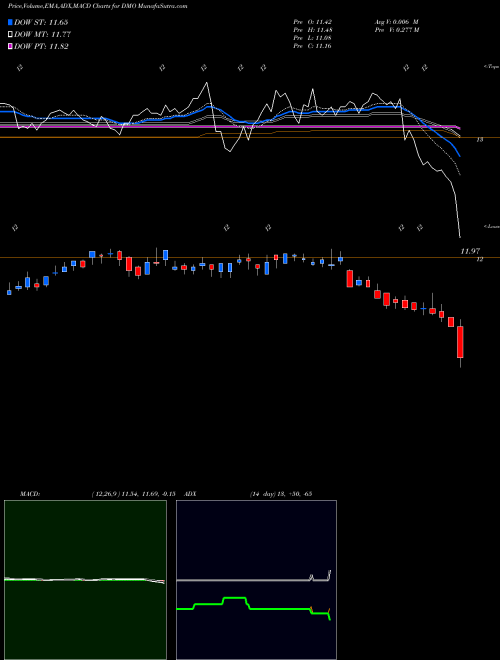Open the green MACD indicator chart
500x660 pixels.
coord(85,580)
